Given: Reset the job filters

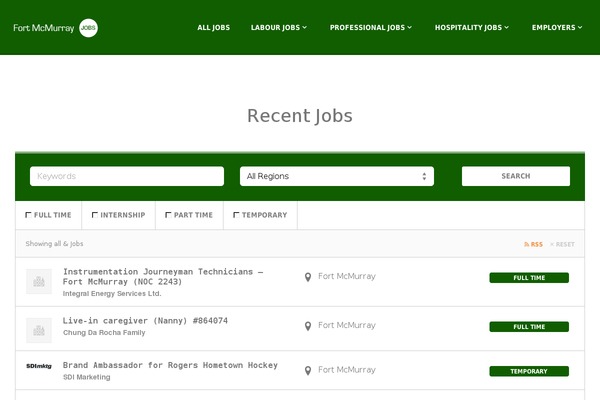Looking at the screenshot, I should click(x=562, y=244).
